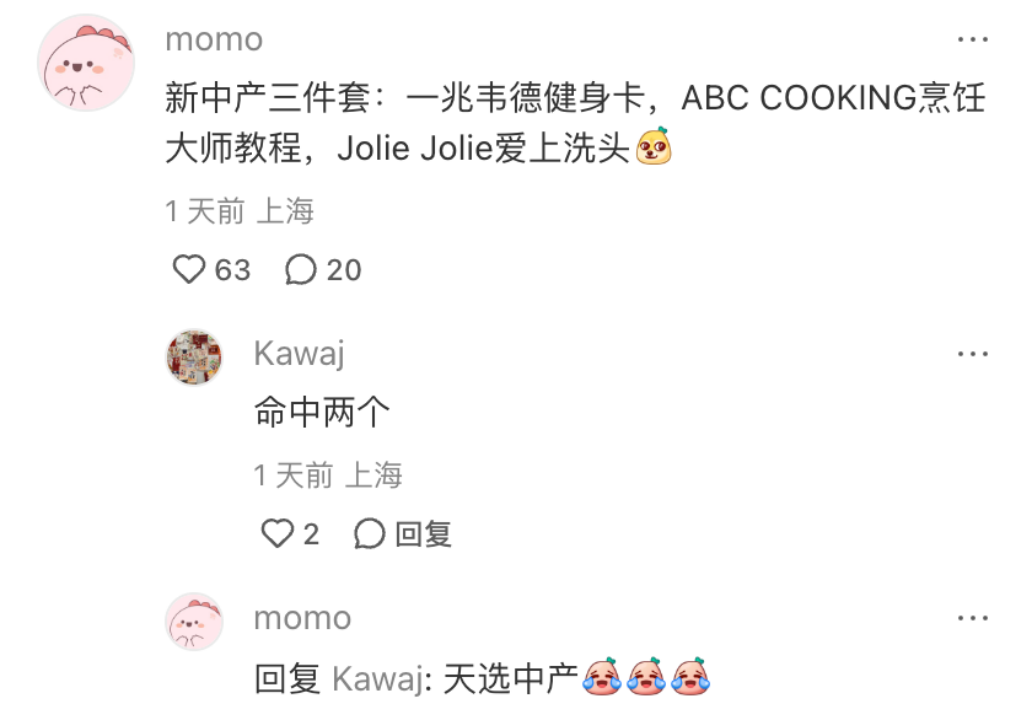Image resolution: width=1032 pixels, height=720 pixels.
Task: Click the yellow emoji after 爱上洗头
Action: click(653, 146)
